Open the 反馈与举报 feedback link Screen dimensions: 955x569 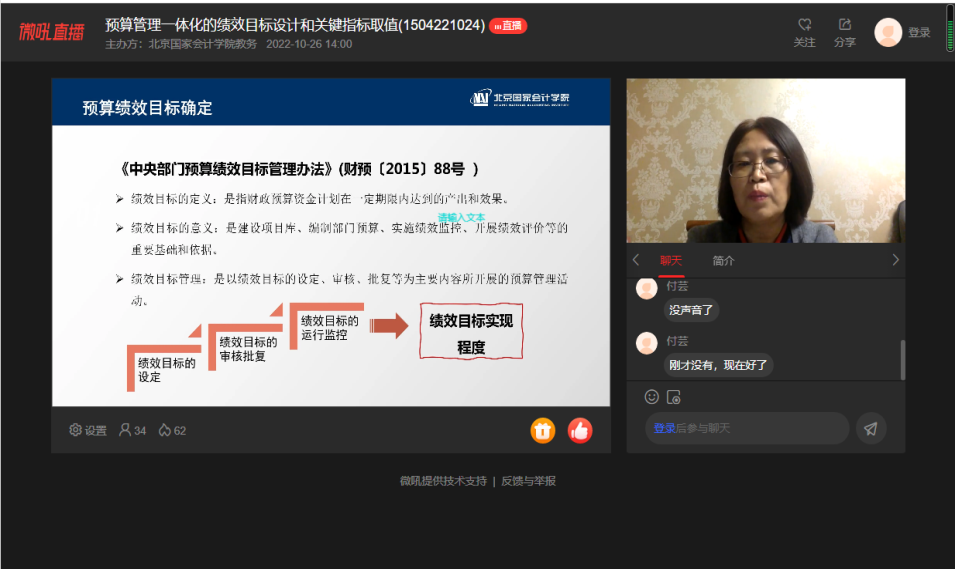(528, 481)
